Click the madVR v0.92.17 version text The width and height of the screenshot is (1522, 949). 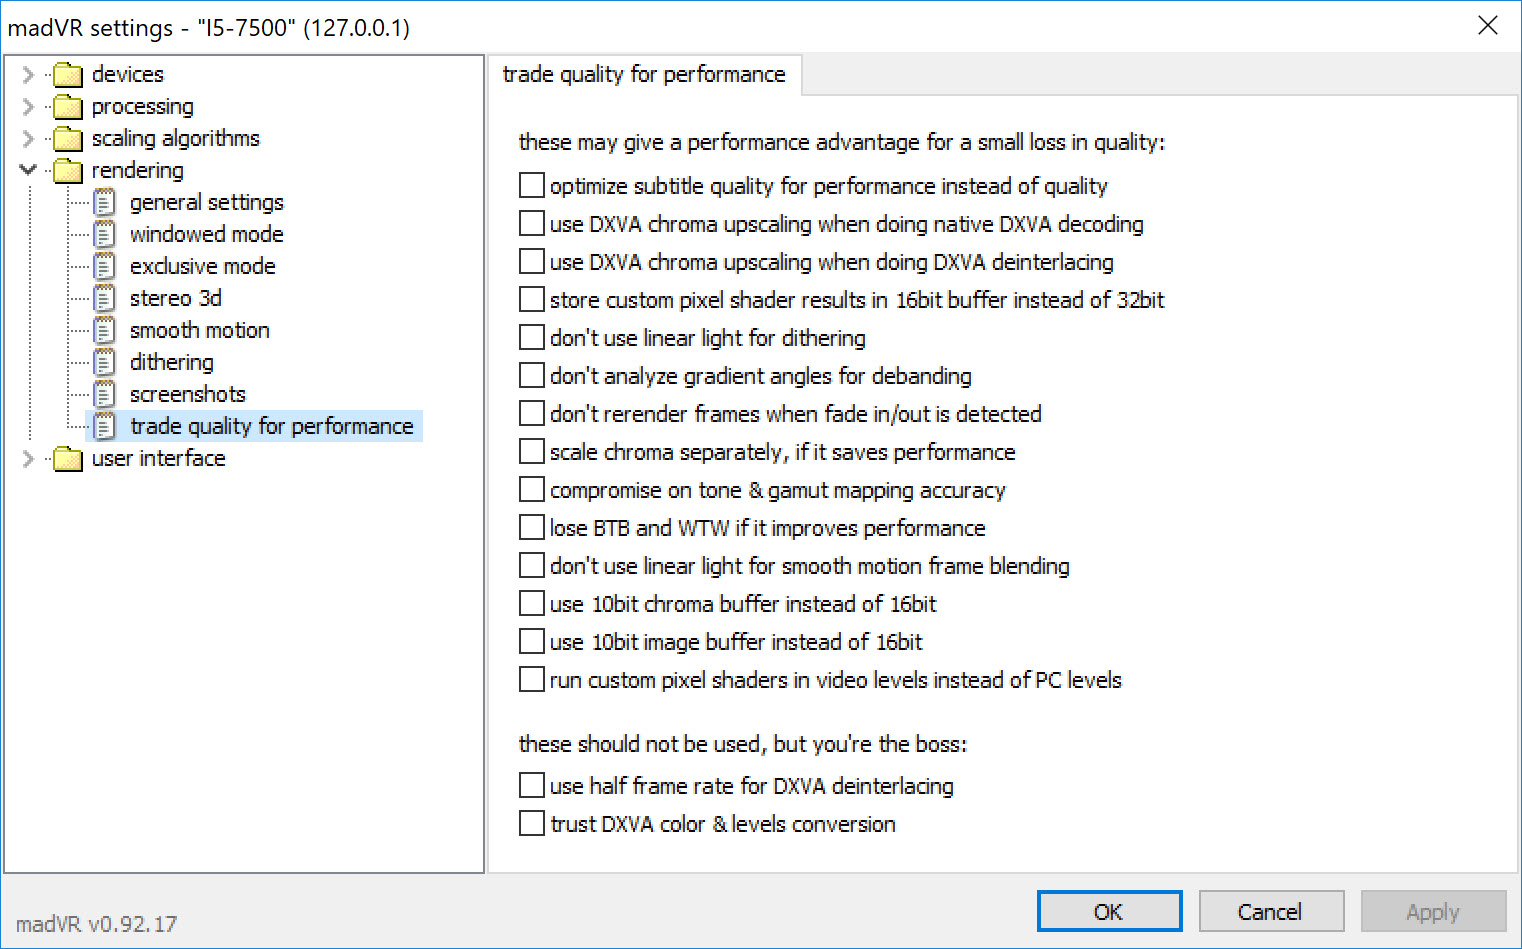(x=96, y=924)
